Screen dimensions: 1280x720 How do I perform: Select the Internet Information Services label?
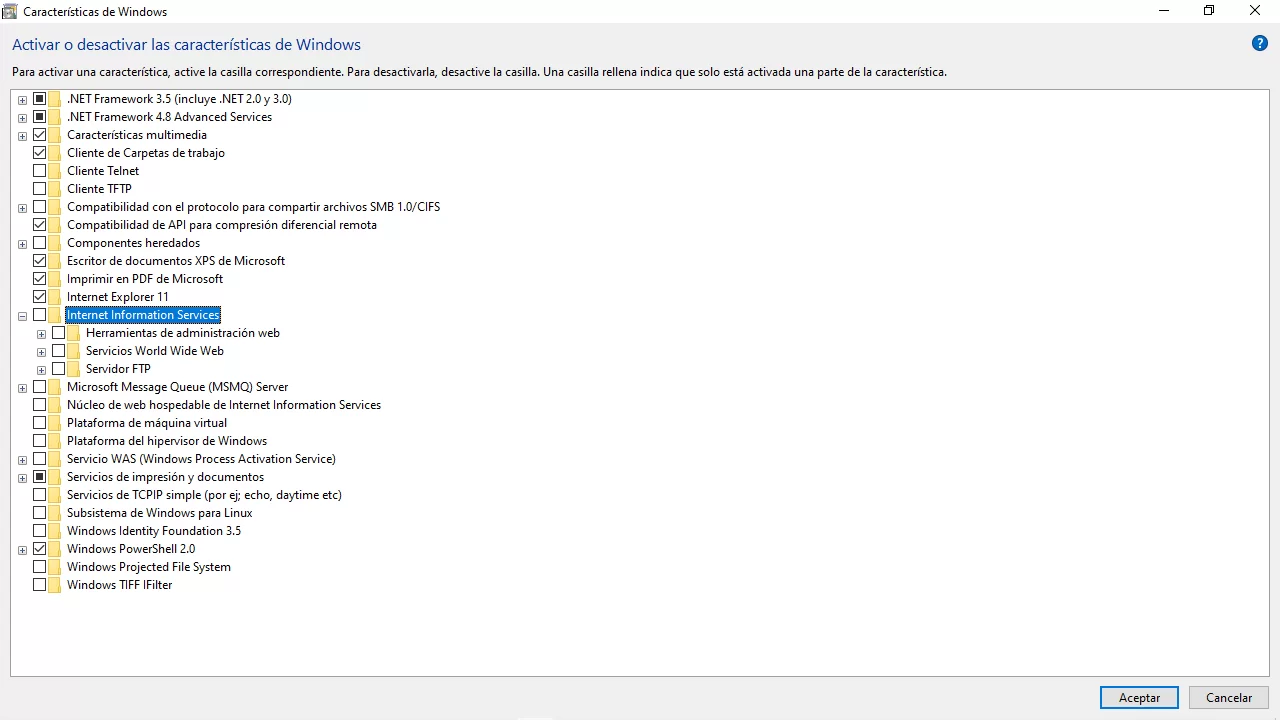[x=143, y=315]
